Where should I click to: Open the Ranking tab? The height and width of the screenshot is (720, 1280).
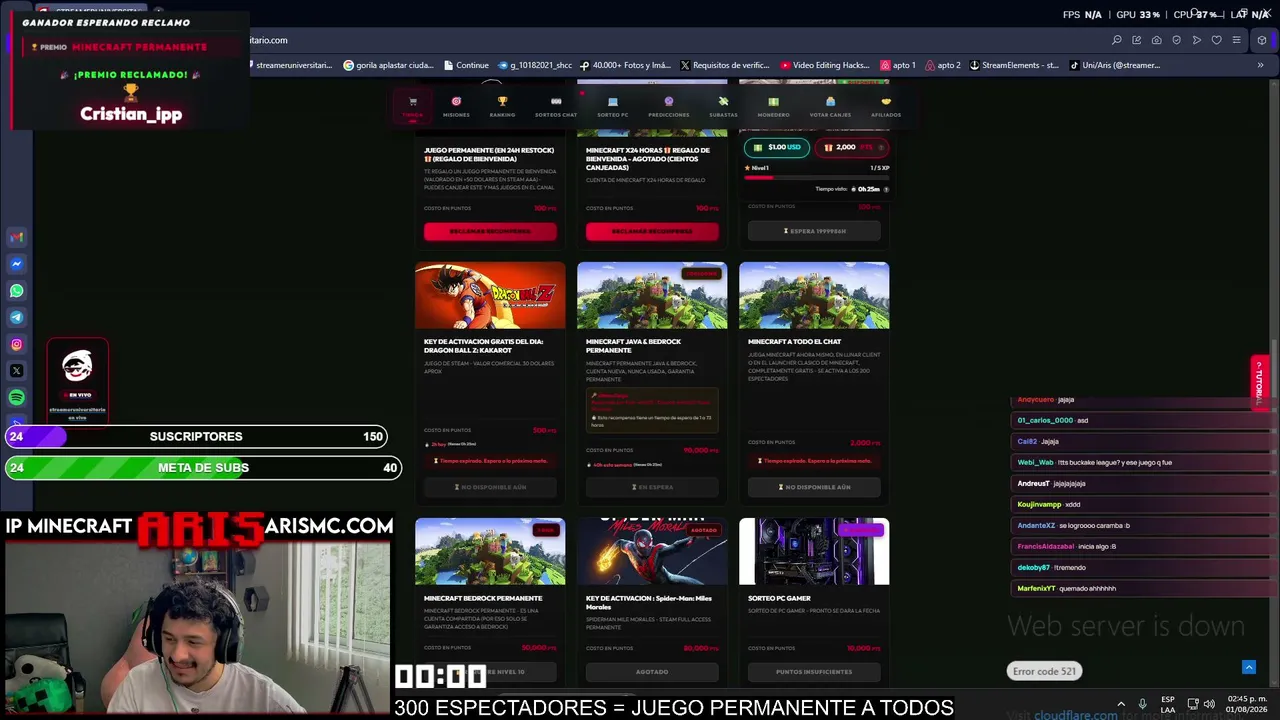[x=502, y=106]
